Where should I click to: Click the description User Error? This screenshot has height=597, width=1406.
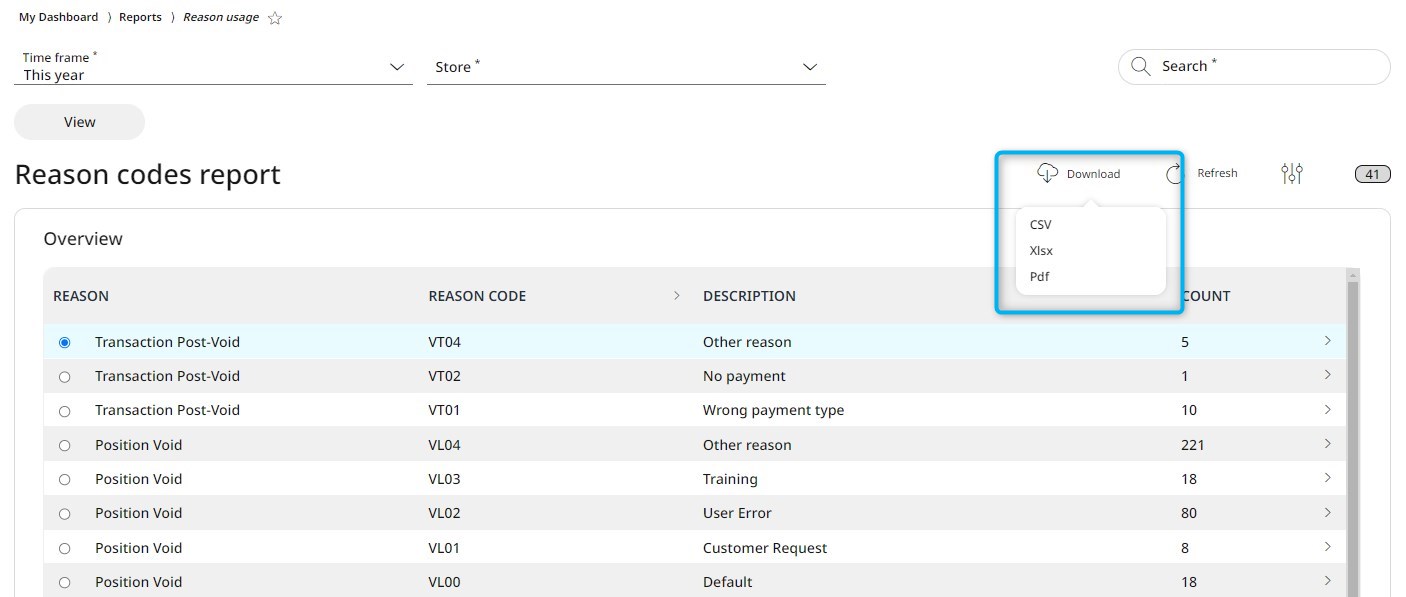pos(737,513)
